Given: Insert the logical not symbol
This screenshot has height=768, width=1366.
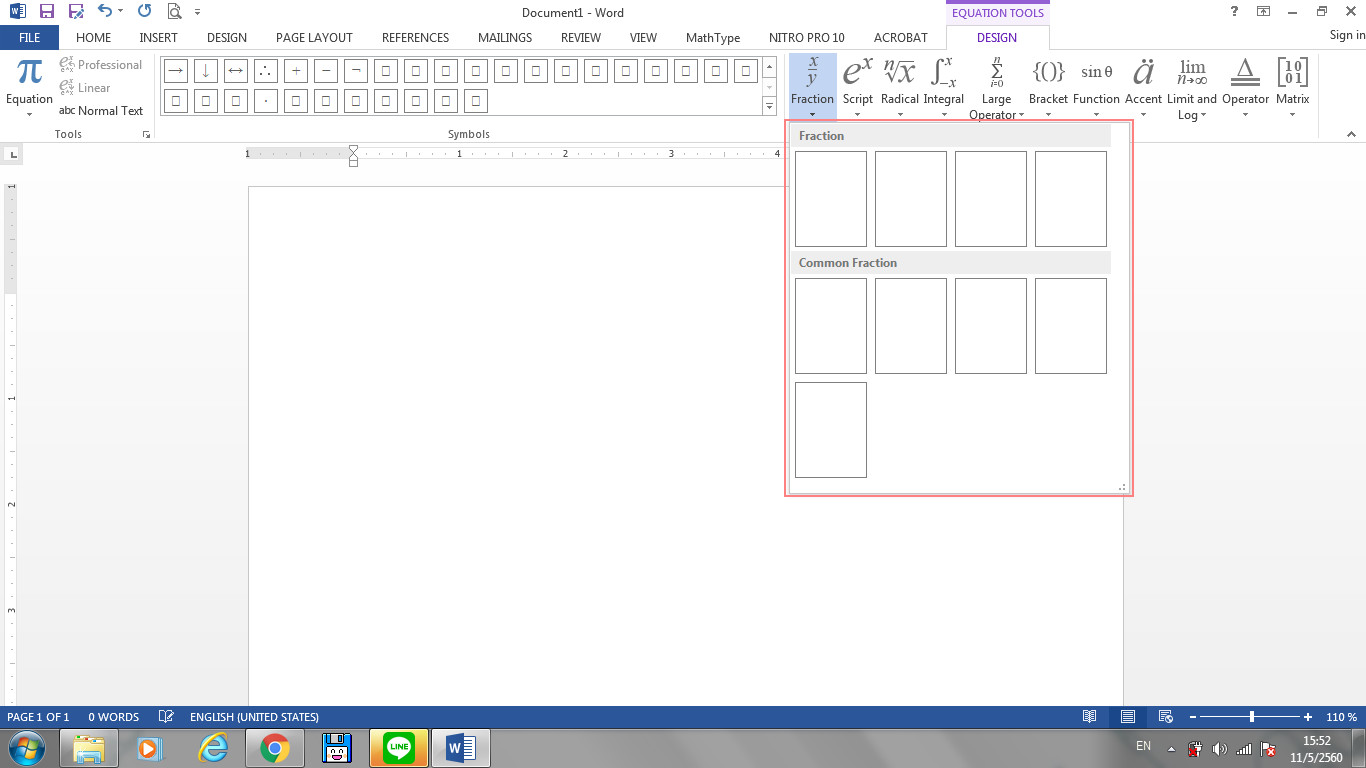Looking at the screenshot, I should (x=355, y=71).
